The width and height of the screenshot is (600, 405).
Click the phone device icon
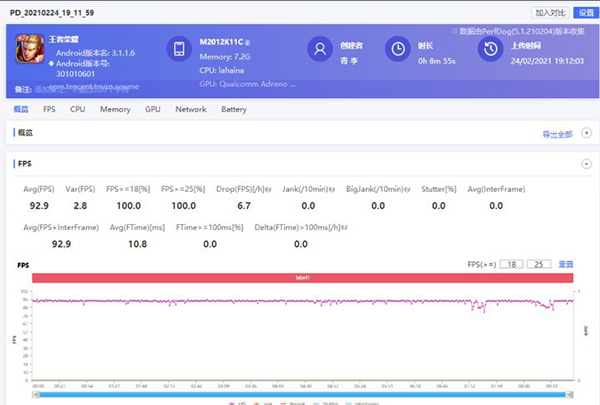point(180,49)
